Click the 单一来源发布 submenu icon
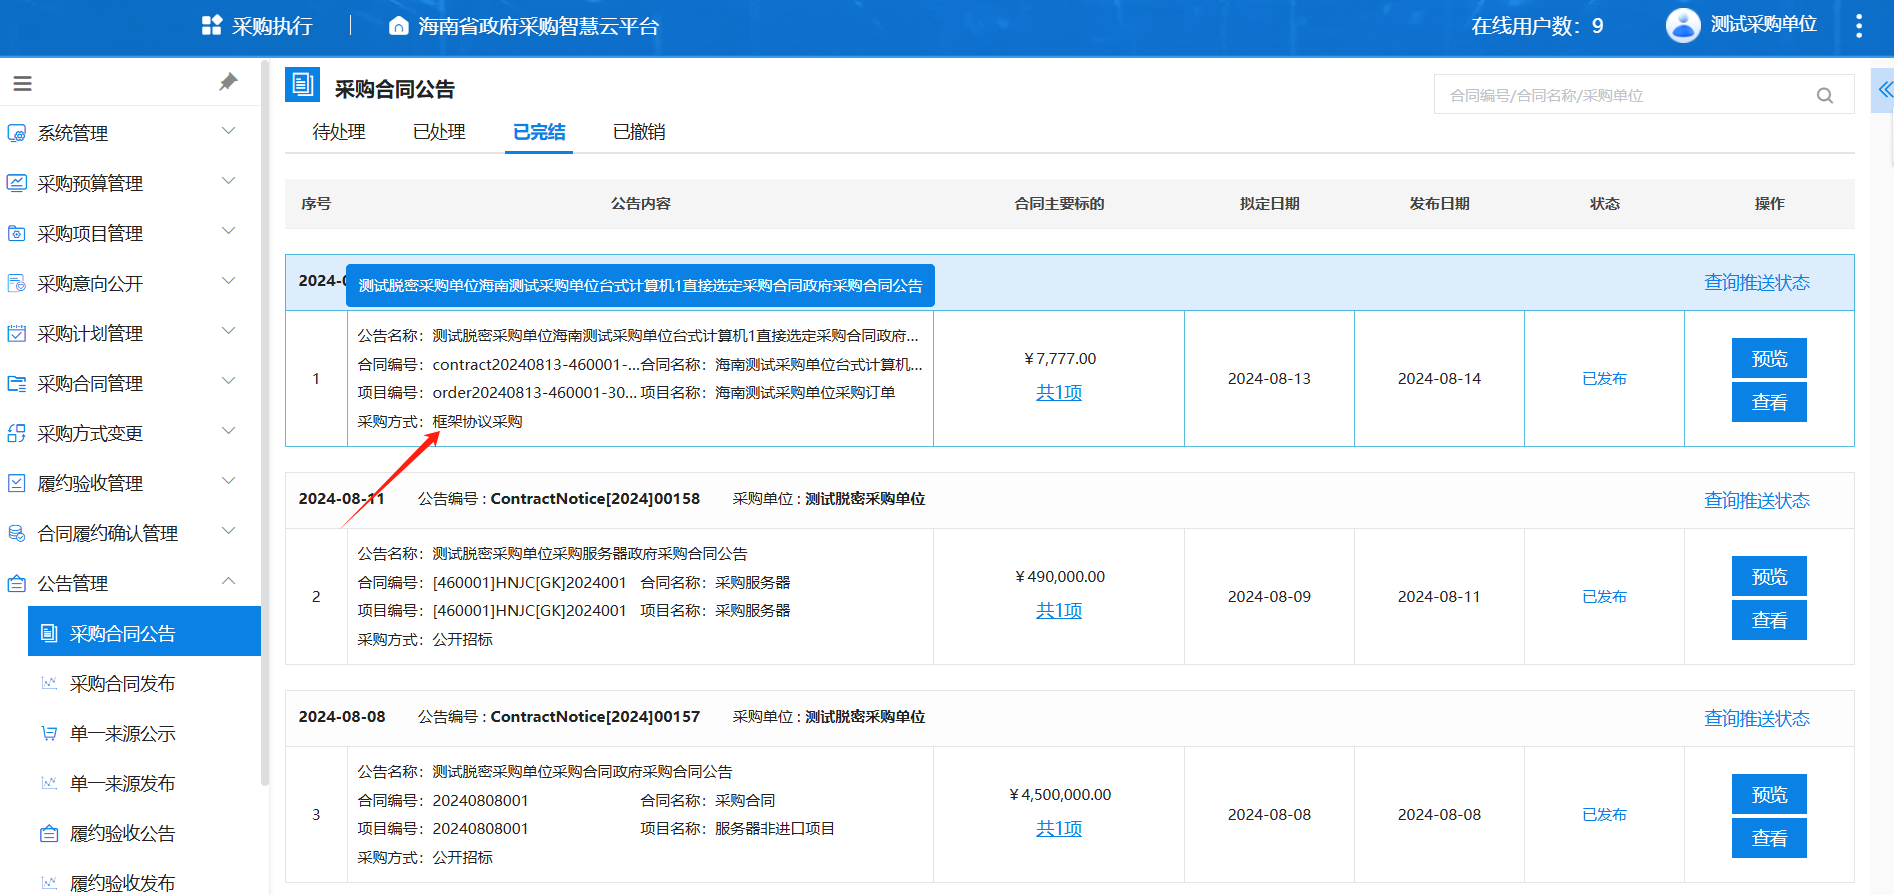Viewport: 1894px width, 895px height. tap(49, 783)
